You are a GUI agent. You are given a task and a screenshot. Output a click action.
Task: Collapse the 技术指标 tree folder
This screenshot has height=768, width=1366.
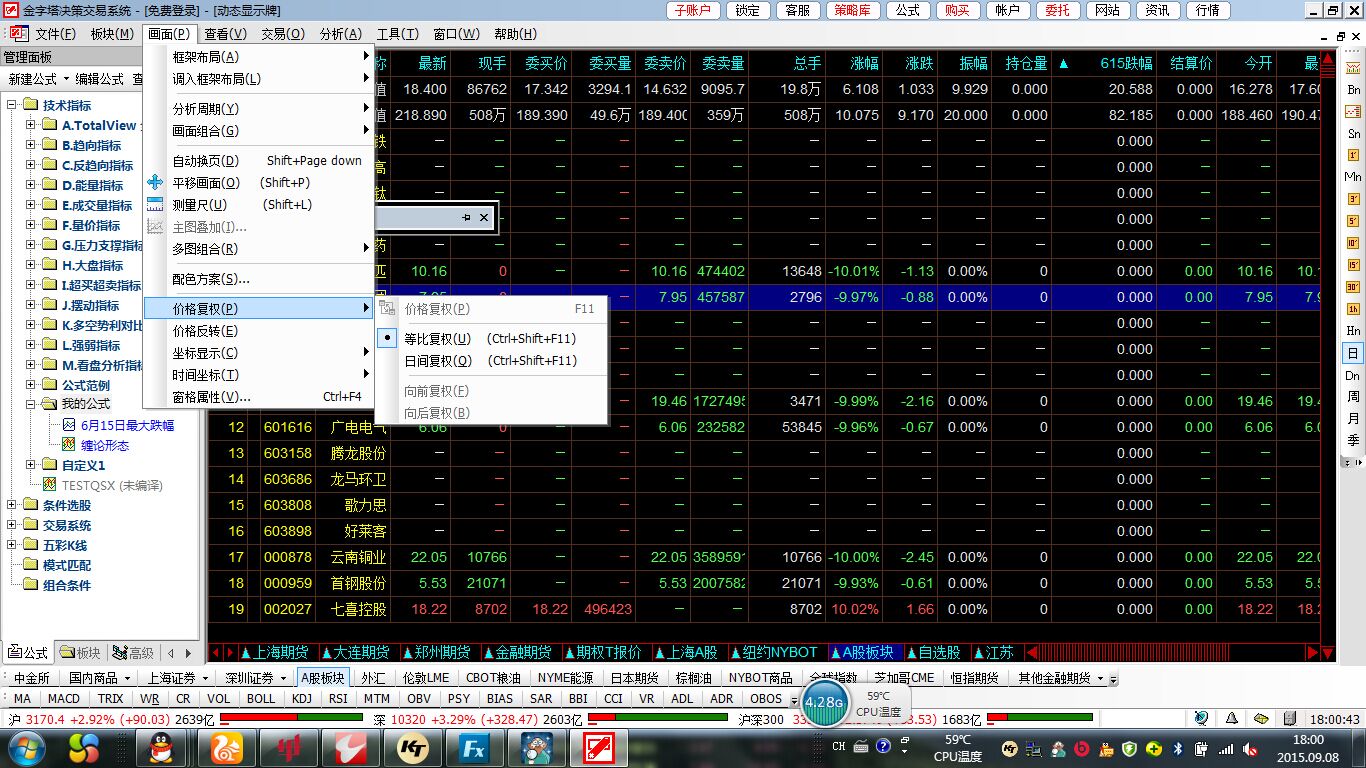(x=12, y=106)
